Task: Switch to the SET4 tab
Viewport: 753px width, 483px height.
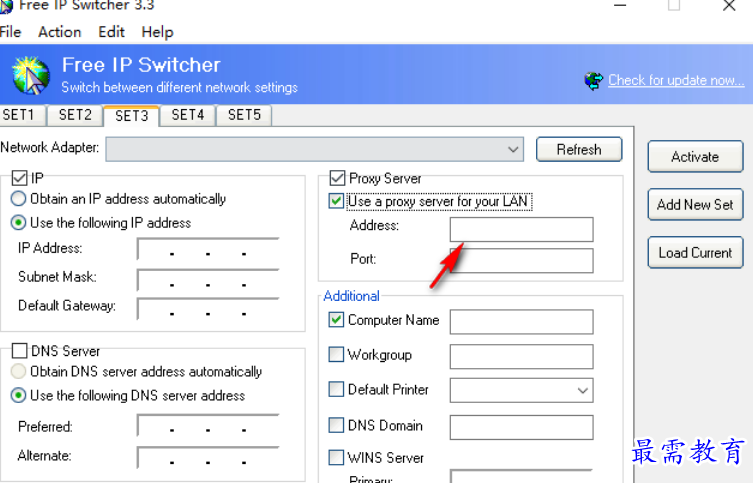Action: (x=188, y=115)
